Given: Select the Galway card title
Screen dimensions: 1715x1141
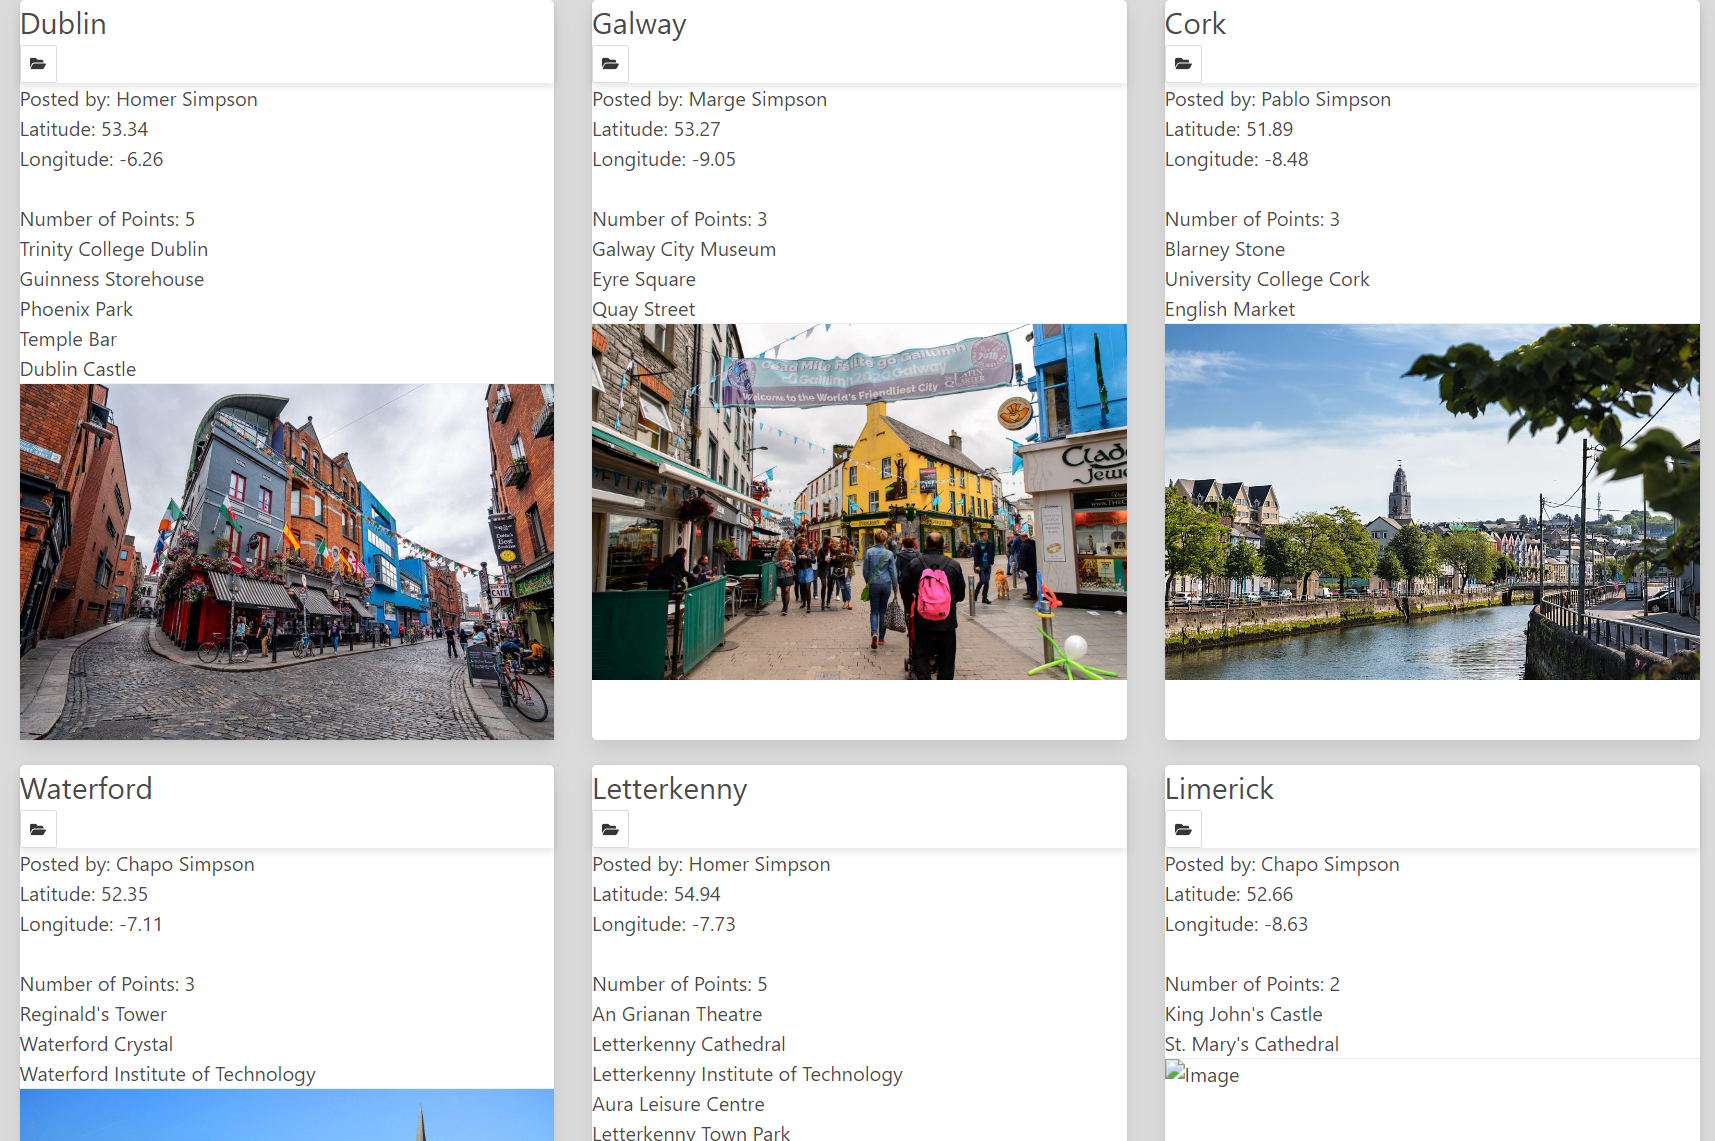Looking at the screenshot, I should click(639, 24).
